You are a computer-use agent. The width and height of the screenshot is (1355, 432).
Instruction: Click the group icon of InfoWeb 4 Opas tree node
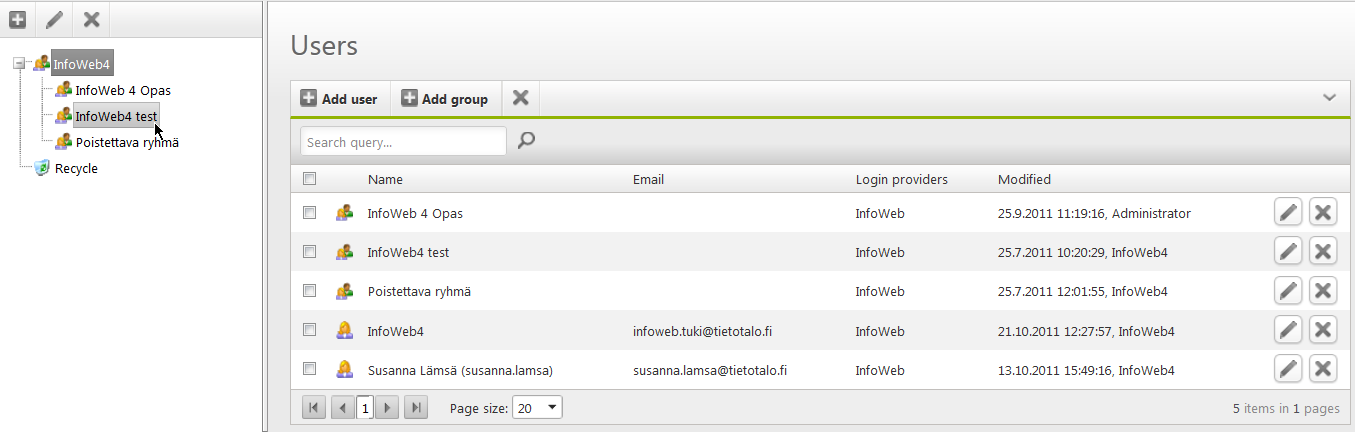point(64,90)
